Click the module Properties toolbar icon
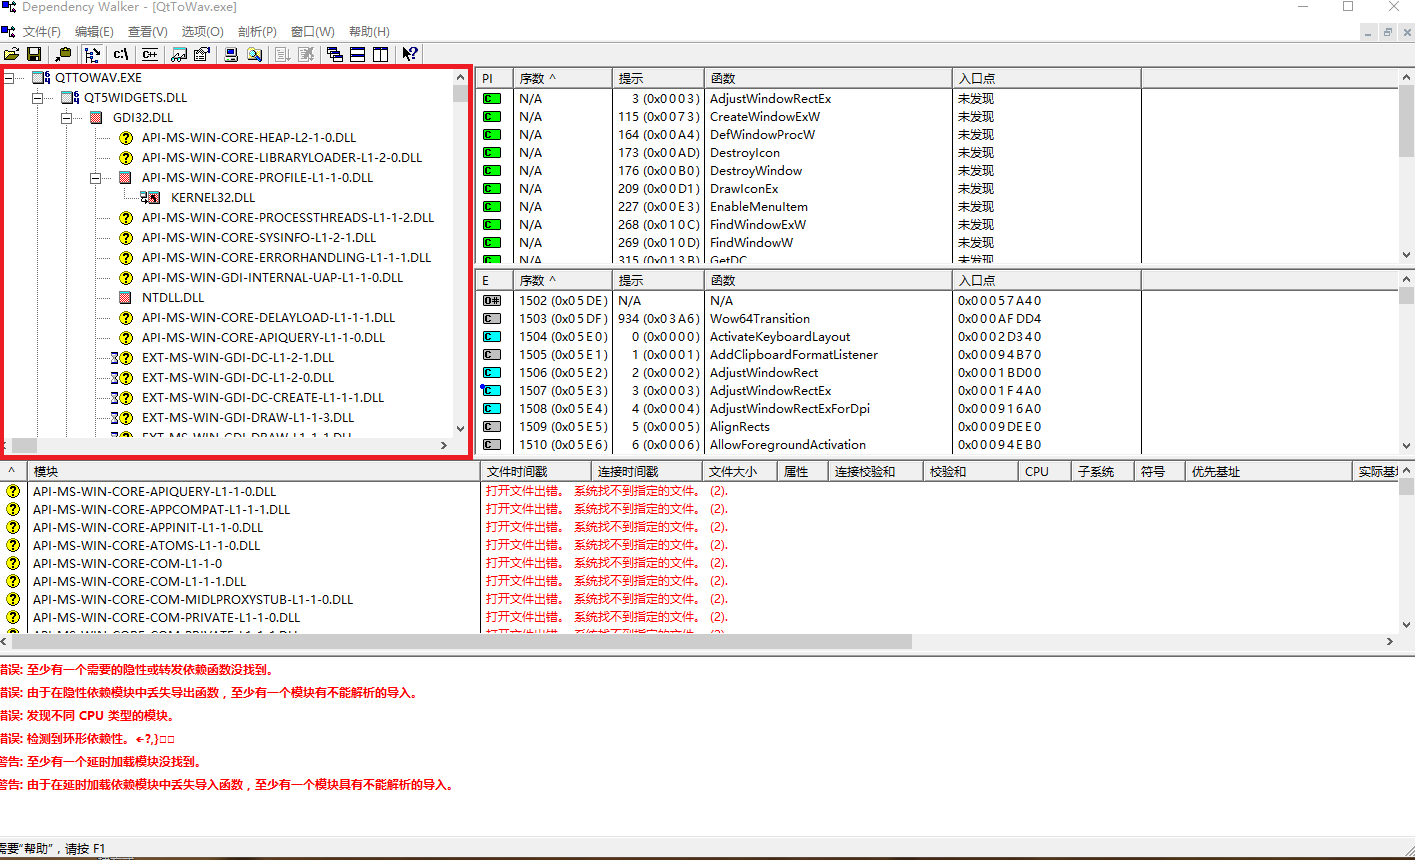 pyautogui.click(x=202, y=54)
